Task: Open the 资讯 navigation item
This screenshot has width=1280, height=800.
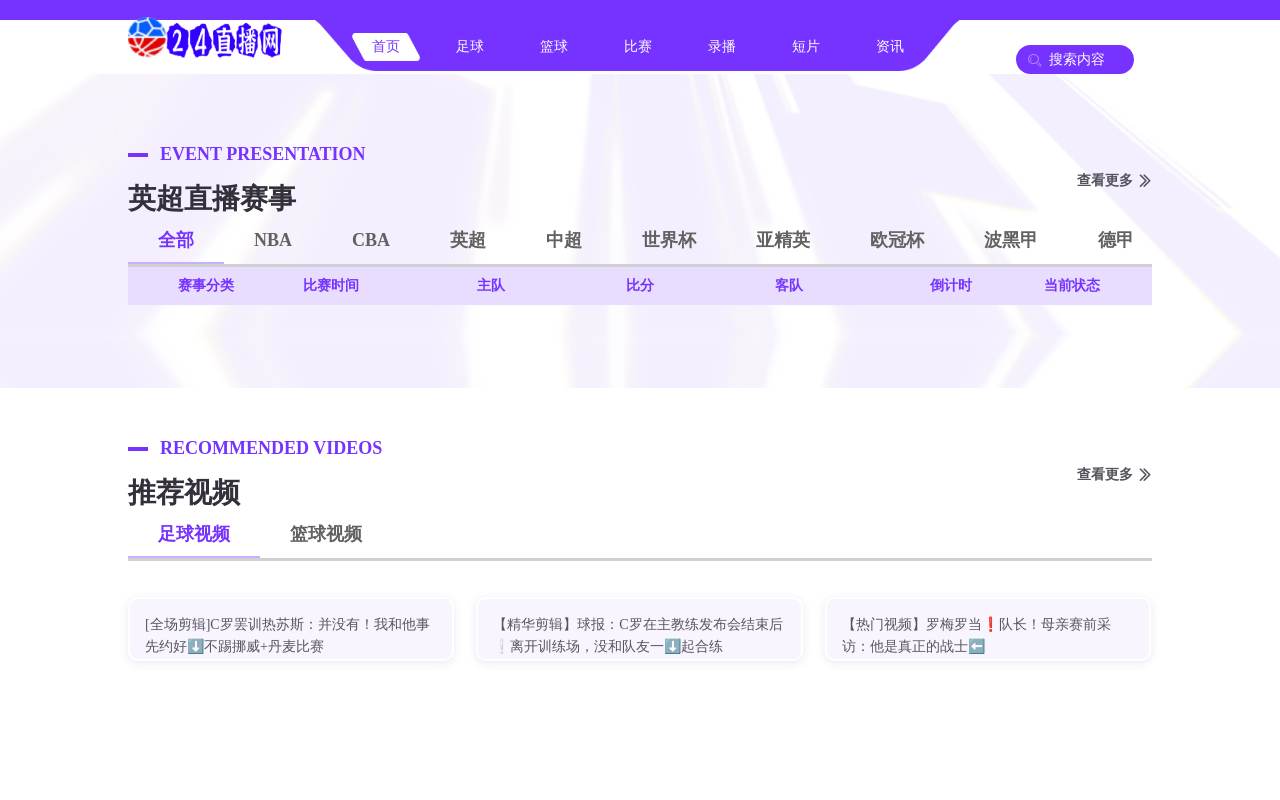Action: point(890,47)
